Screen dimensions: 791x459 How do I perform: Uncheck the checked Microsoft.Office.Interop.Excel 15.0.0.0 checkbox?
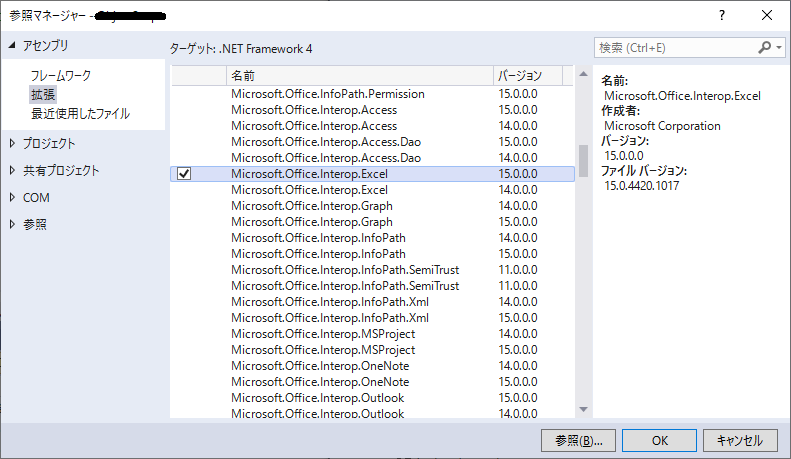pyautogui.click(x=184, y=174)
